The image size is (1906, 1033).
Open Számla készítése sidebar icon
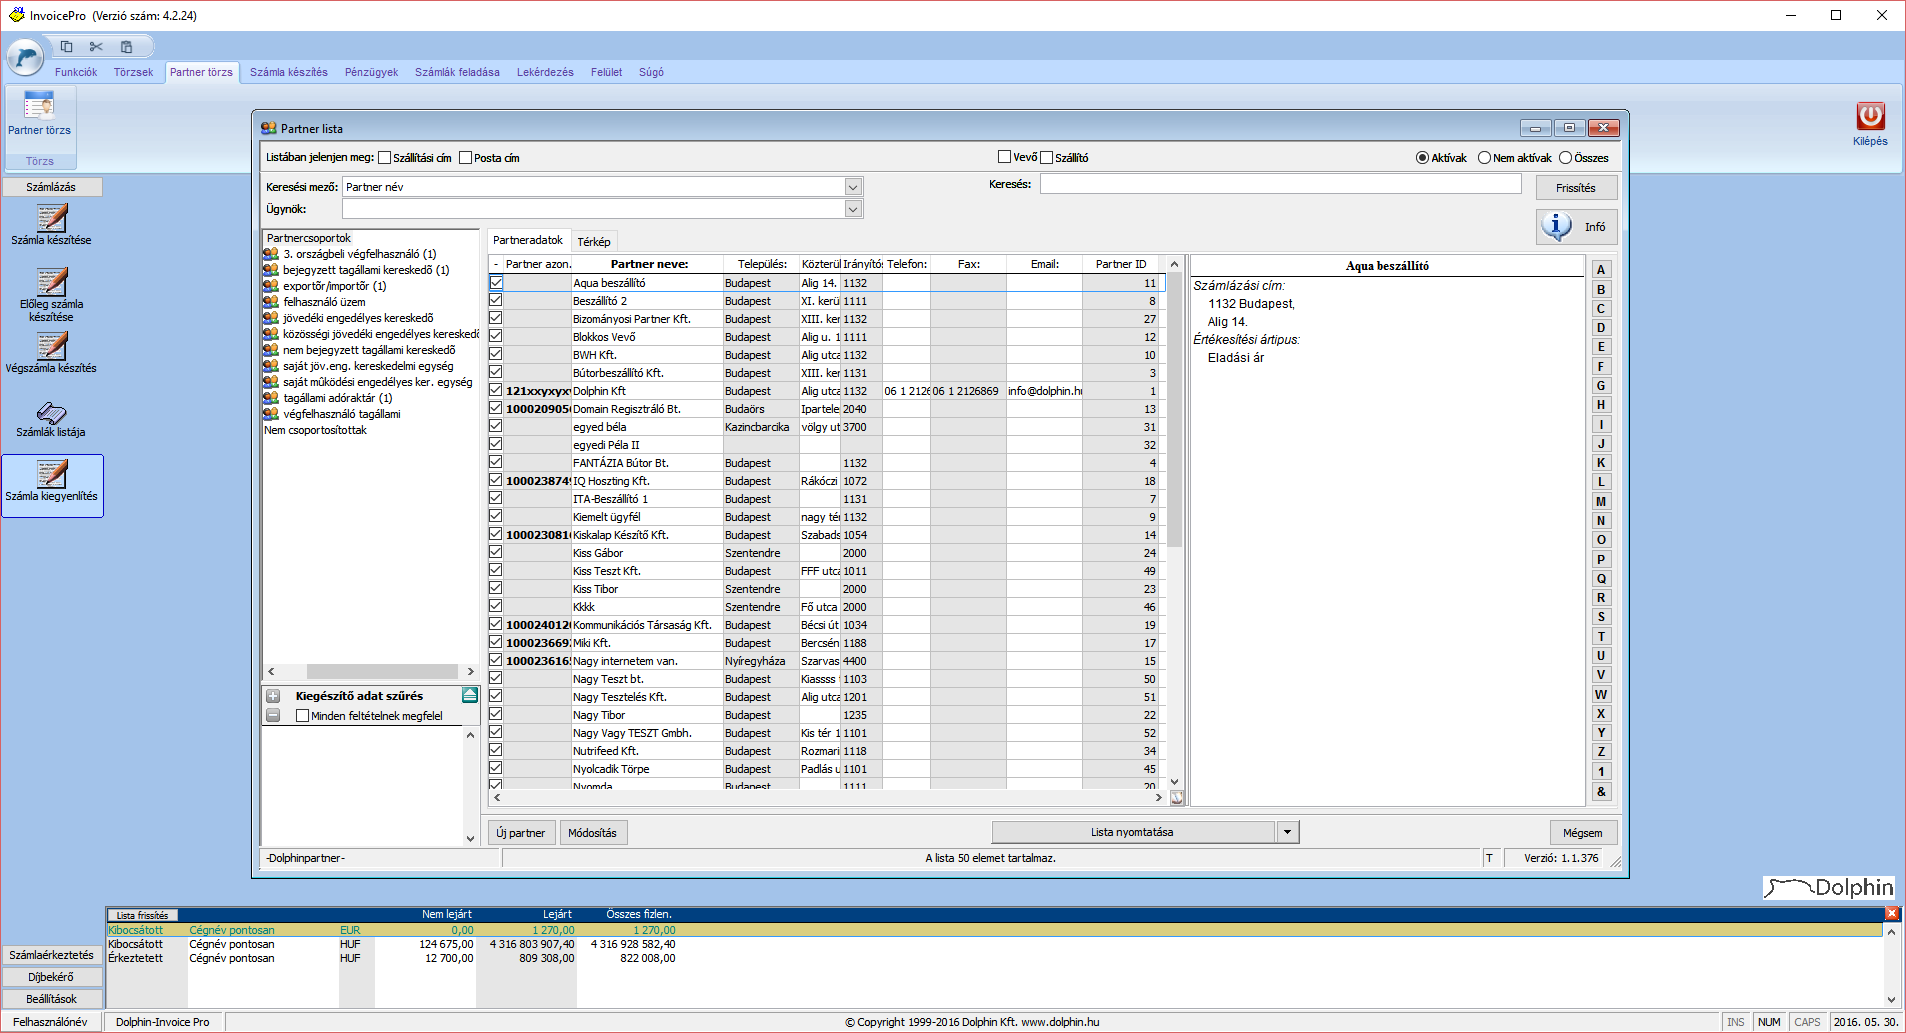(x=51, y=225)
